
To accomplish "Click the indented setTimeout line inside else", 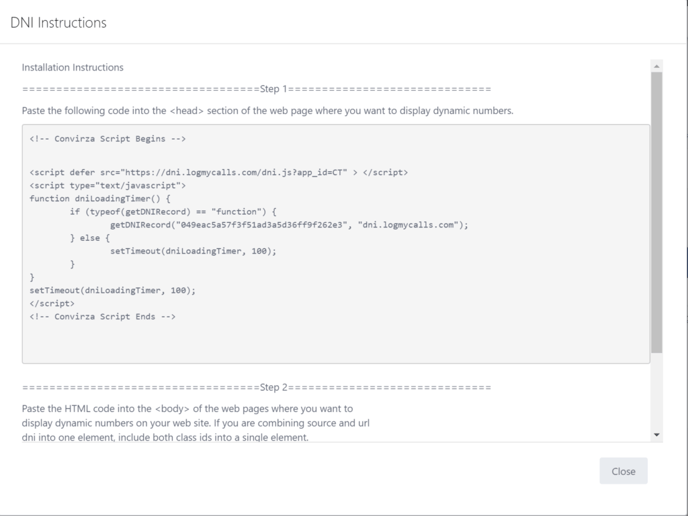I will click(x=193, y=251).
